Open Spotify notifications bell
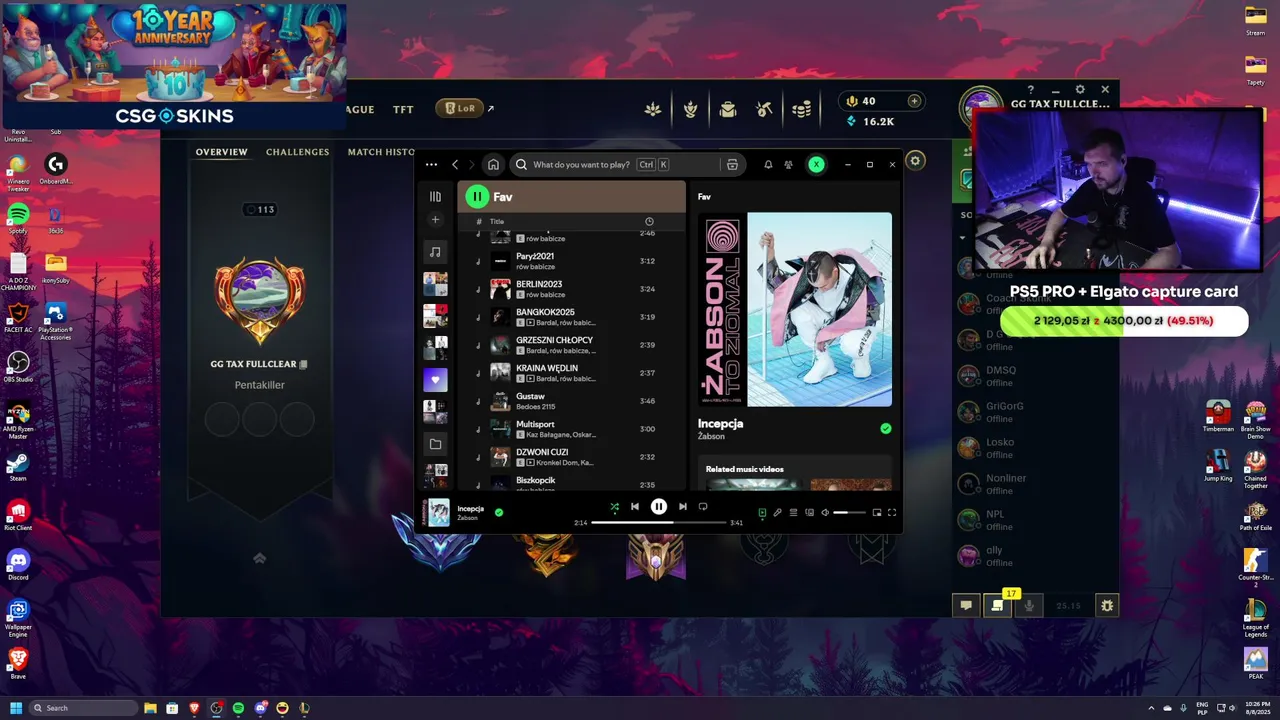Image resolution: width=1280 pixels, height=720 pixels. pos(768,165)
